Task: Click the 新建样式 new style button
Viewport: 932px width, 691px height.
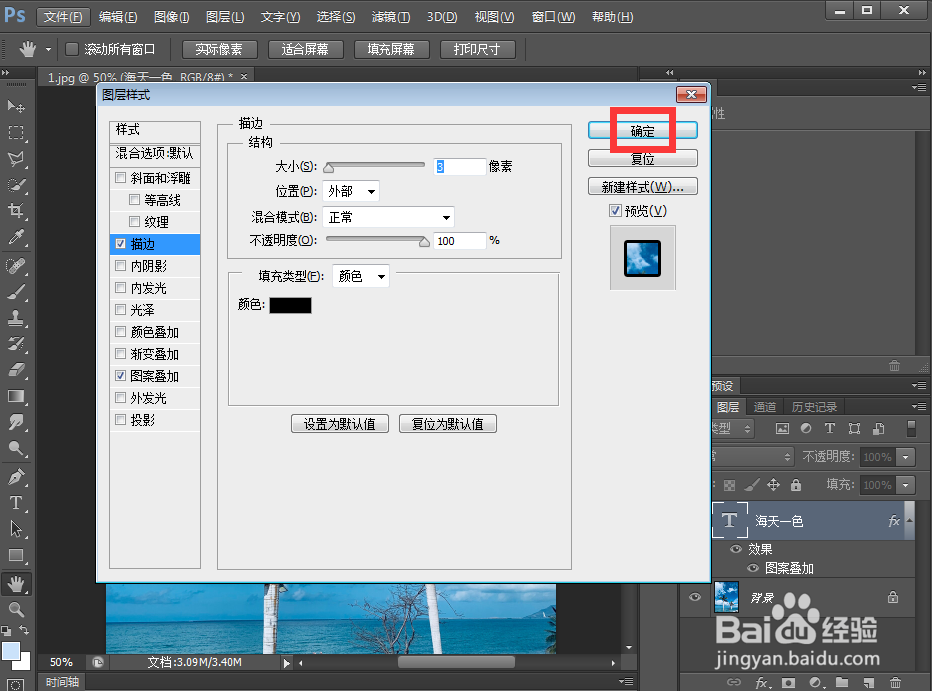Action: [641, 185]
